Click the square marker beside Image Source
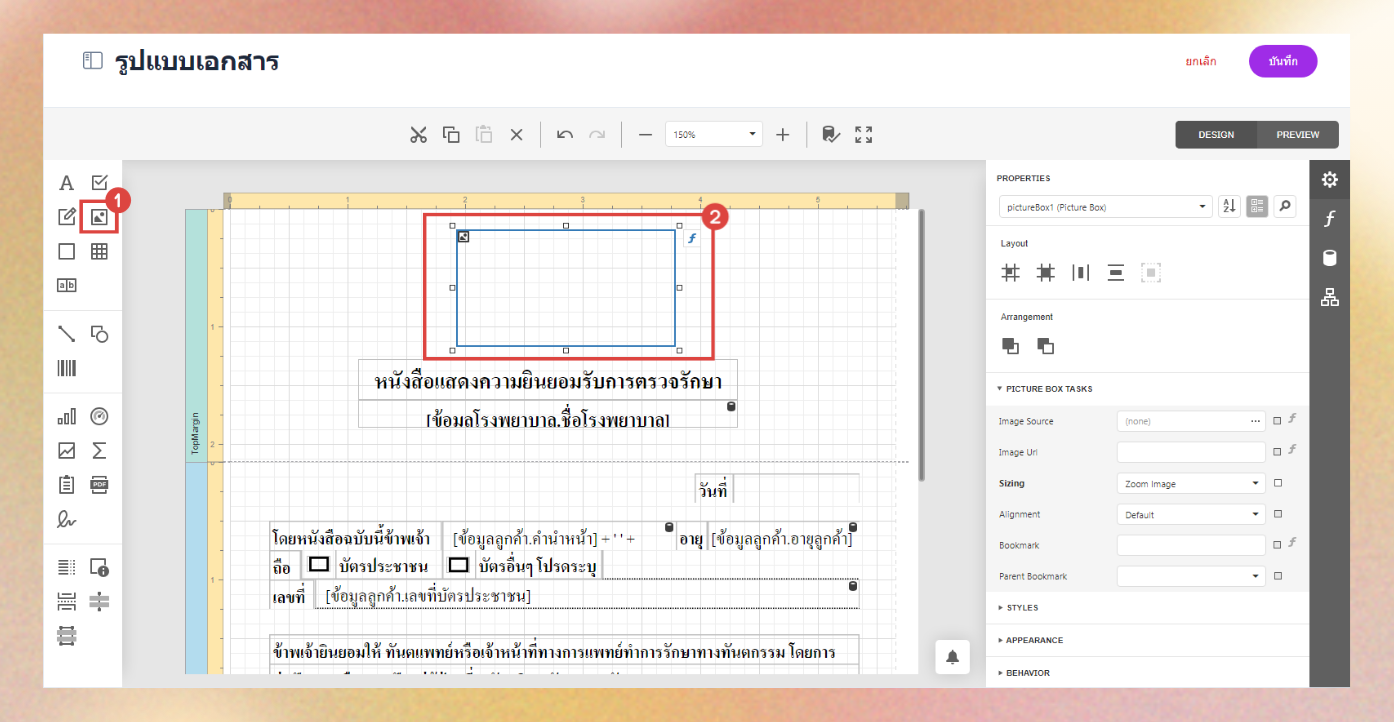 pos(1277,422)
